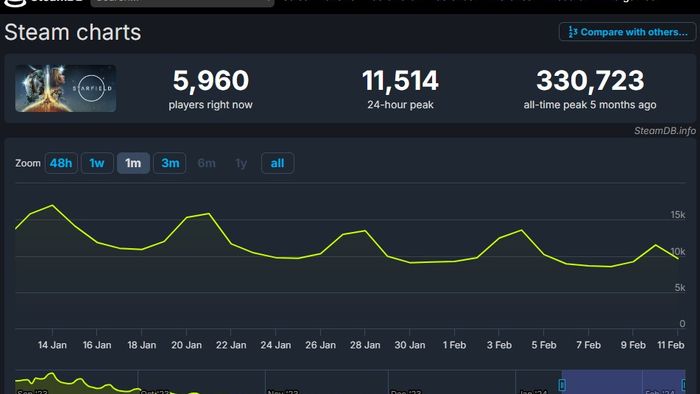700x394 pixels.
Task: Click the 20 Jan axis label
Action: point(186,345)
